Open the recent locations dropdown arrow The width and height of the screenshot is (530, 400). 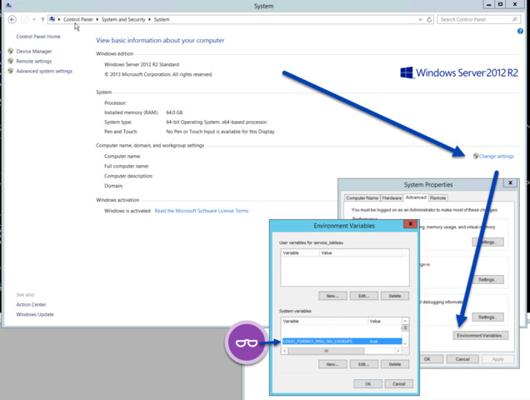click(x=34, y=20)
